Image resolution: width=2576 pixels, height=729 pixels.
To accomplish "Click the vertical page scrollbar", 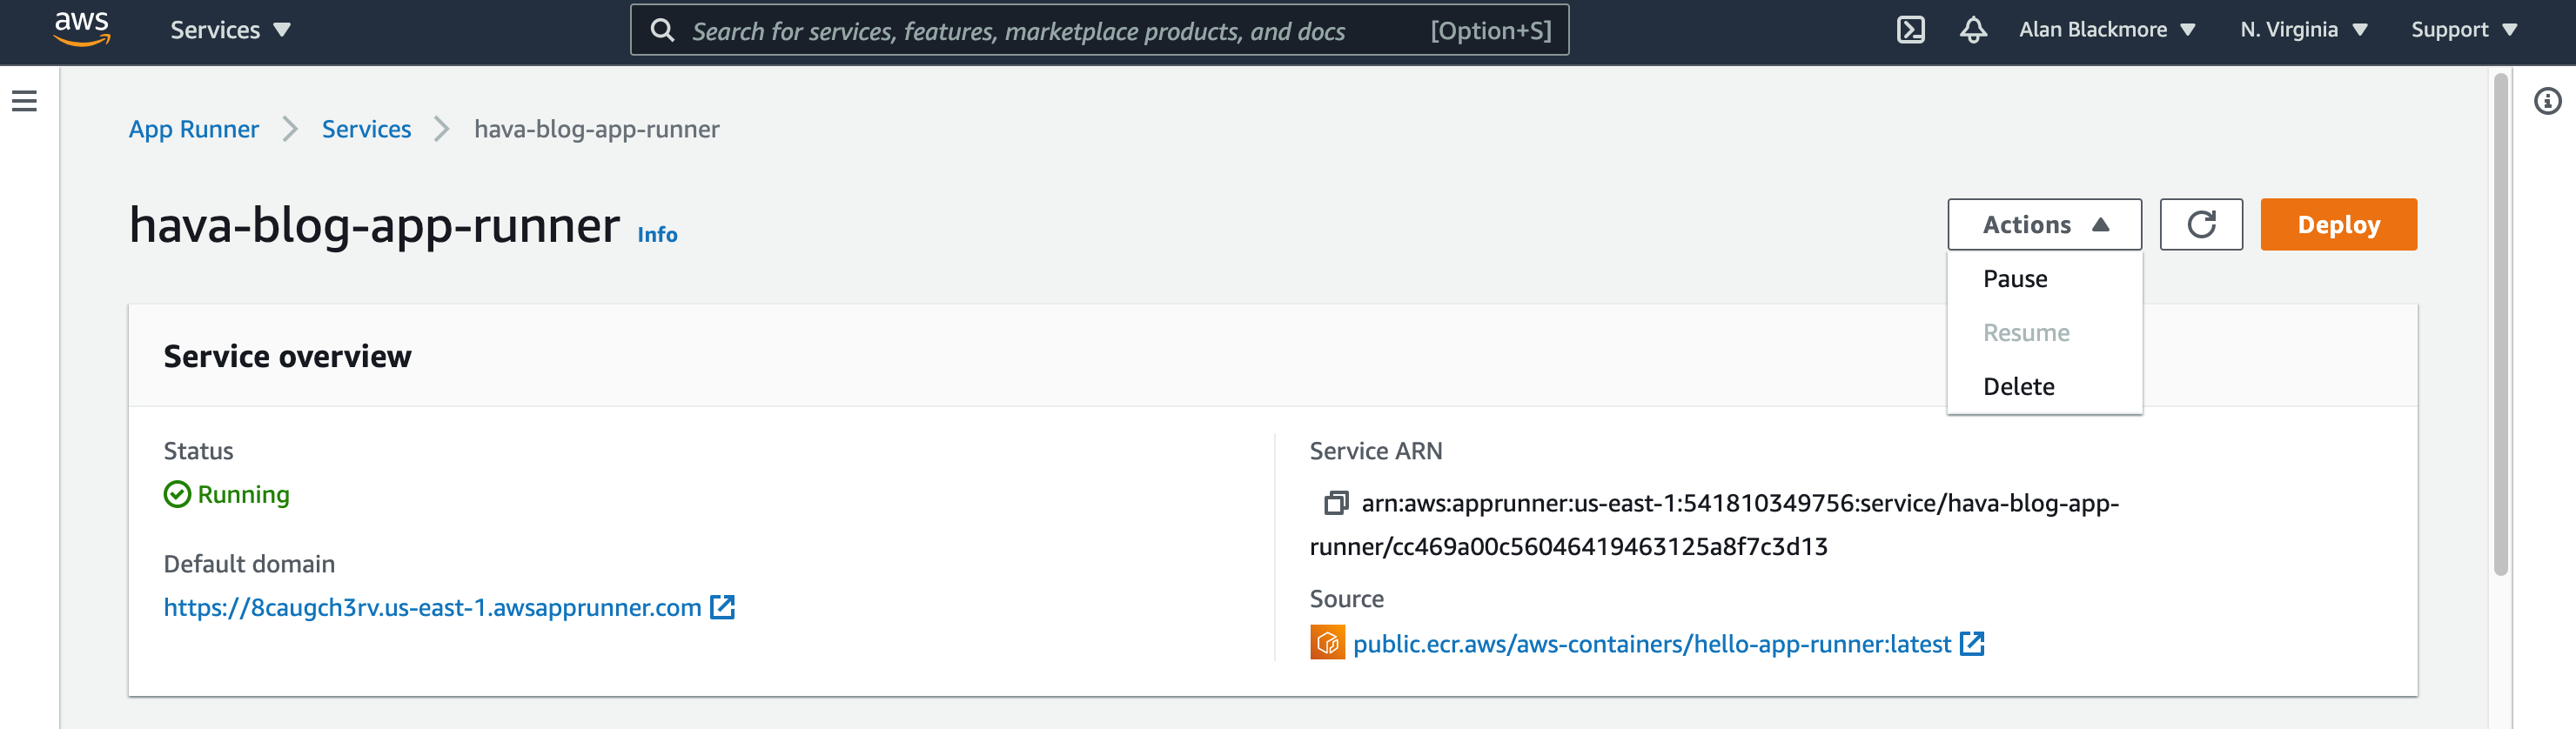I will click(2500, 324).
